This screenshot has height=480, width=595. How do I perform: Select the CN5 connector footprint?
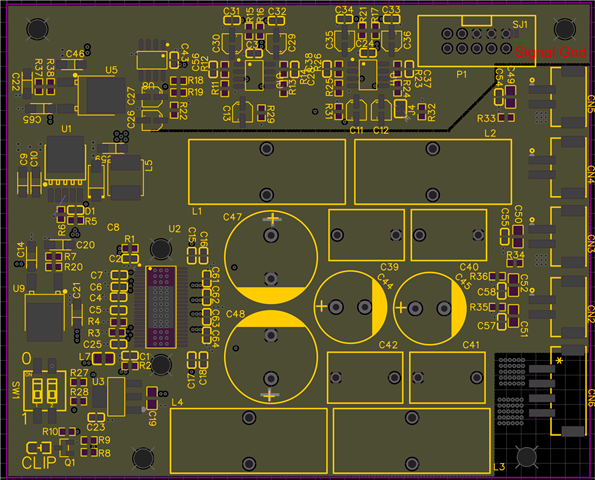[558, 97]
